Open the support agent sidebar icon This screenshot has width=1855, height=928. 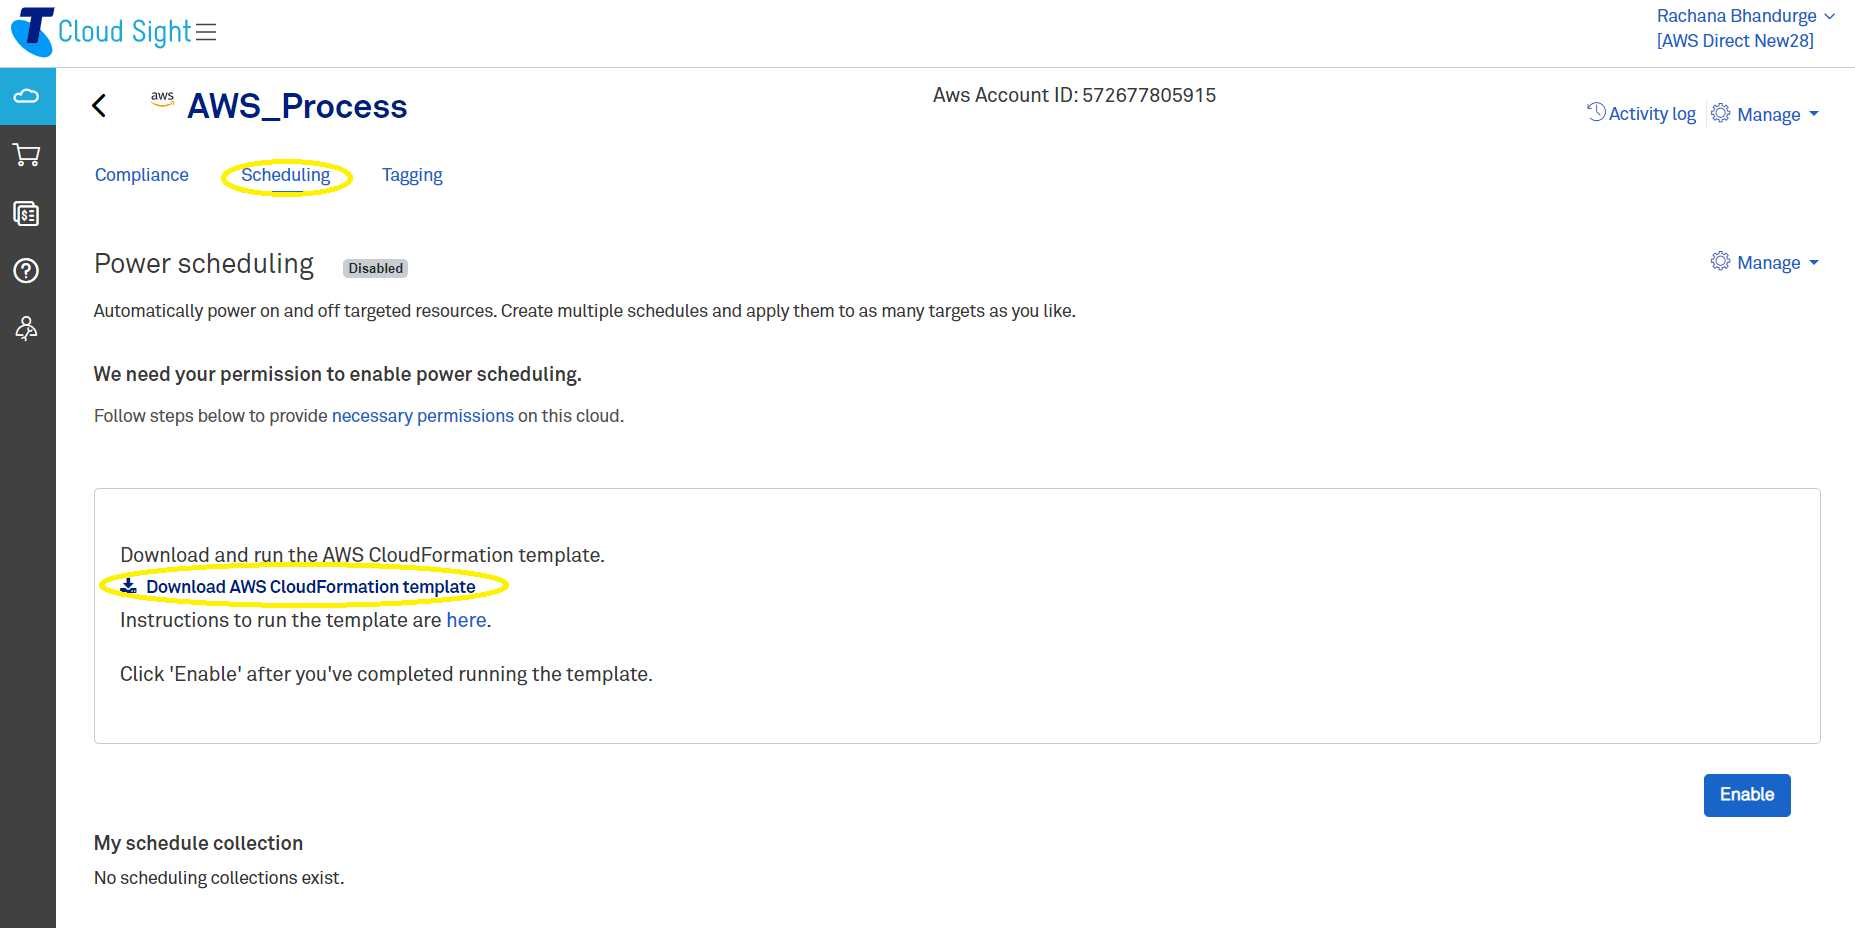pyautogui.click(x=27, y=329)
